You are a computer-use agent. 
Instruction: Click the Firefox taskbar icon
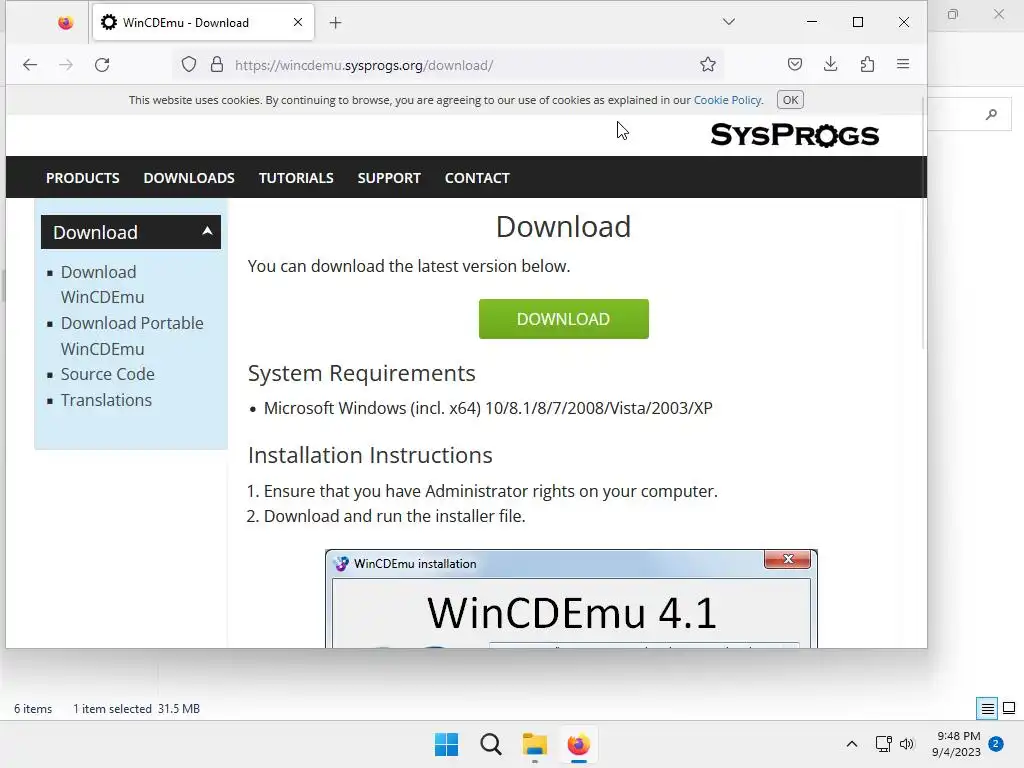pos(579,744)
